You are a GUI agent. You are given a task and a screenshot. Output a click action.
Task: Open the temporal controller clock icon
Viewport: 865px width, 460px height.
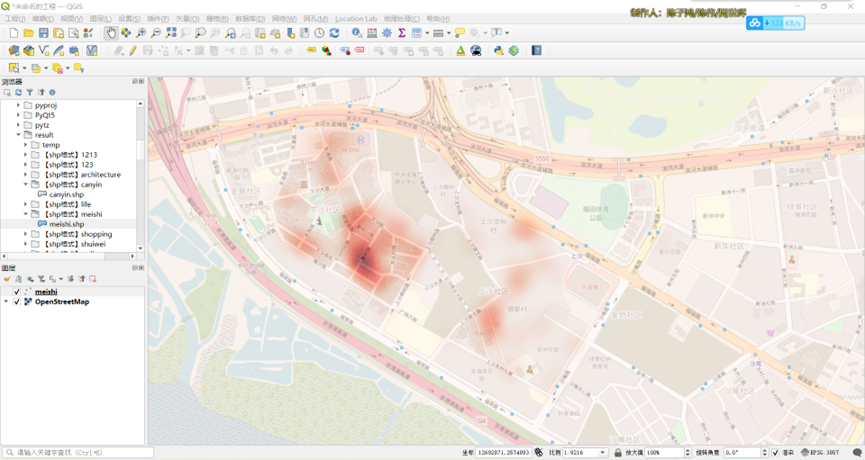(x=319, y=33)
